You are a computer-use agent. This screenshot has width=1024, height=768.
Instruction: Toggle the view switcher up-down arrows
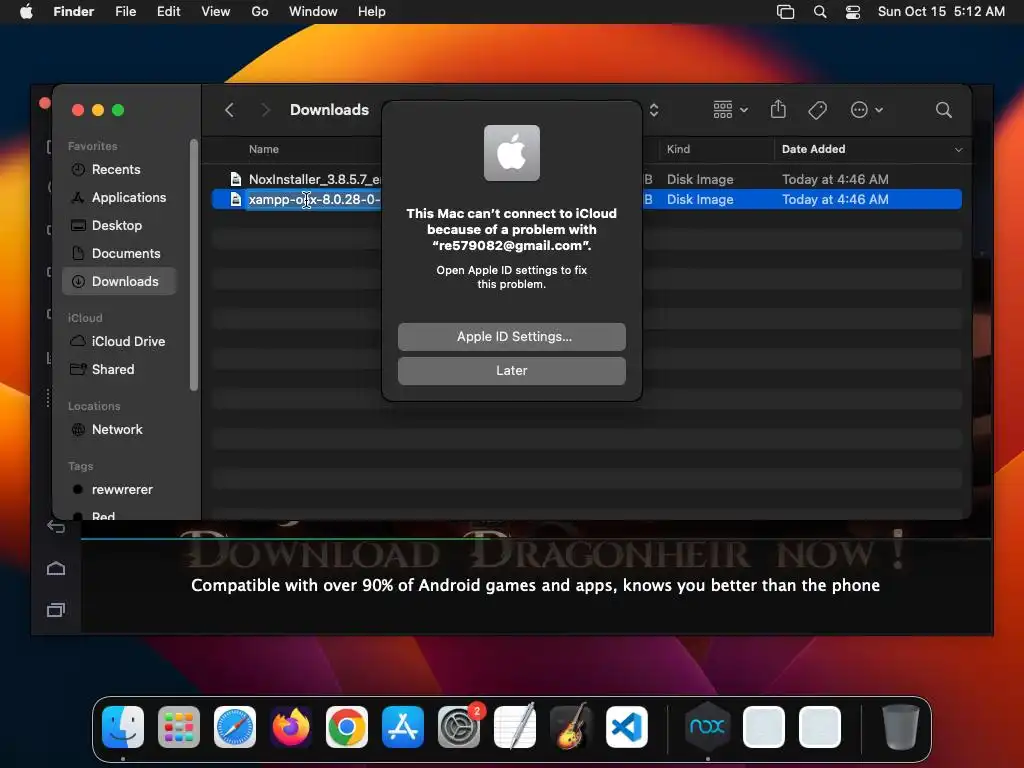(654, 110)
